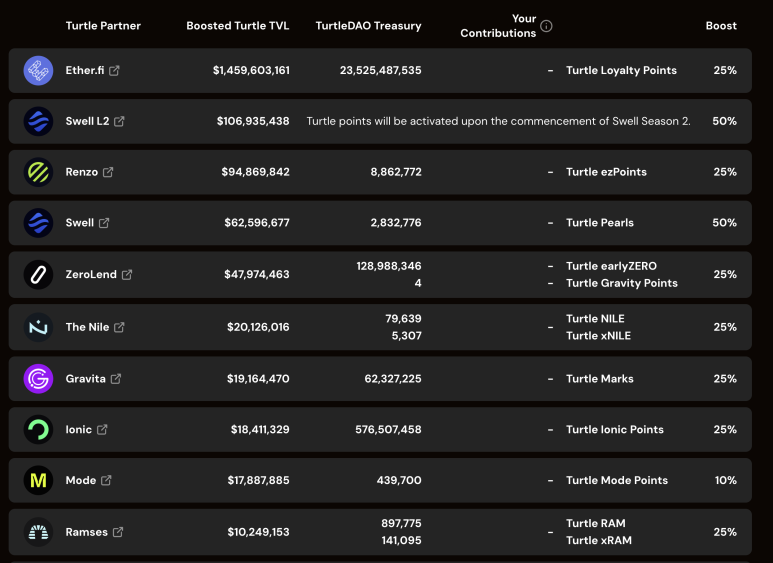Screen dimensions: 773x563
Task: Click the Turtle xRAM label
Action: point(599,540)
